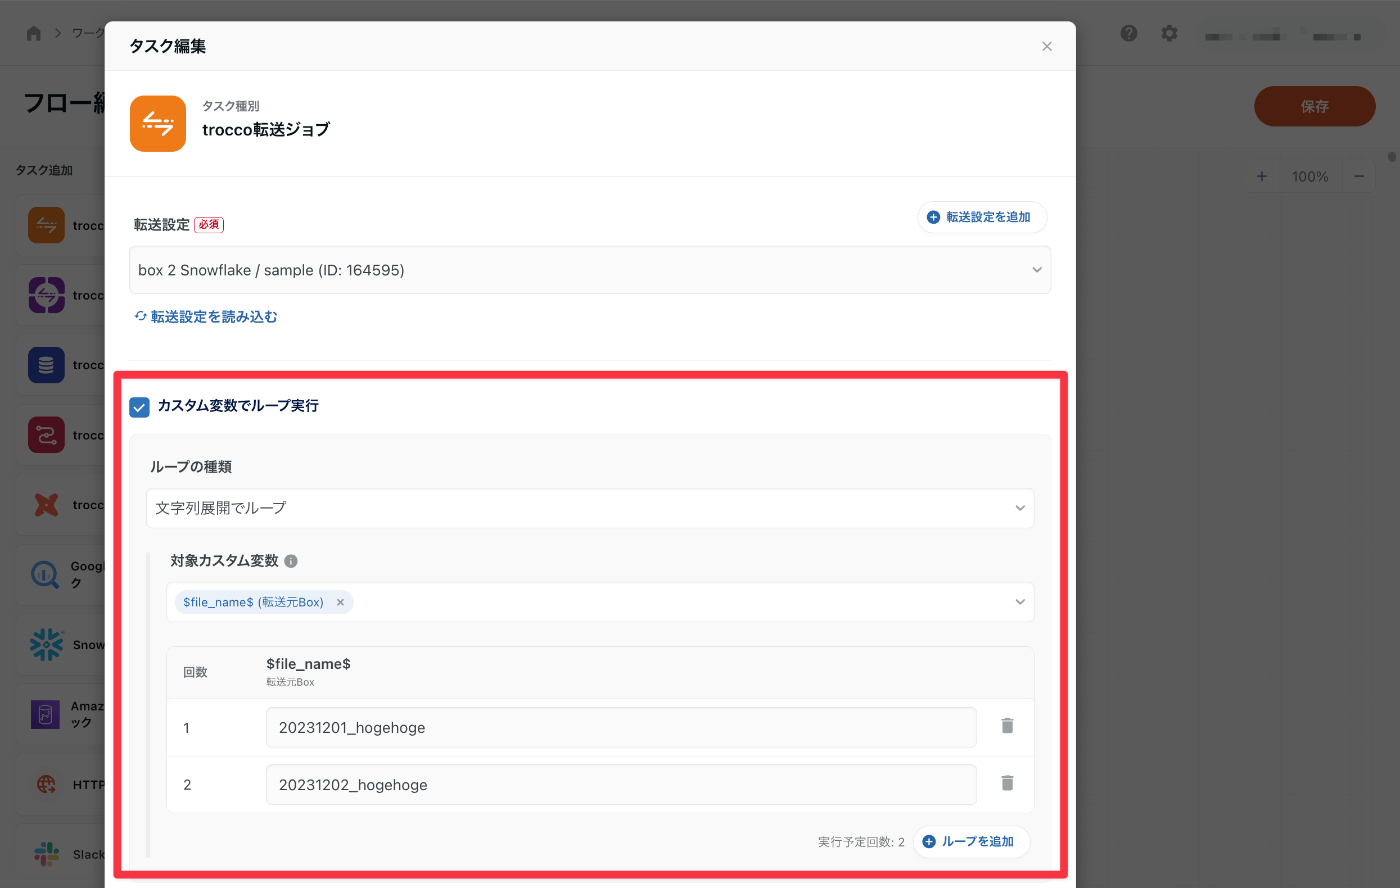Delete loop row 2 with trash icon
Image resolution: width=1400 pixels, height=888 pixels.
pos(1007,783)
